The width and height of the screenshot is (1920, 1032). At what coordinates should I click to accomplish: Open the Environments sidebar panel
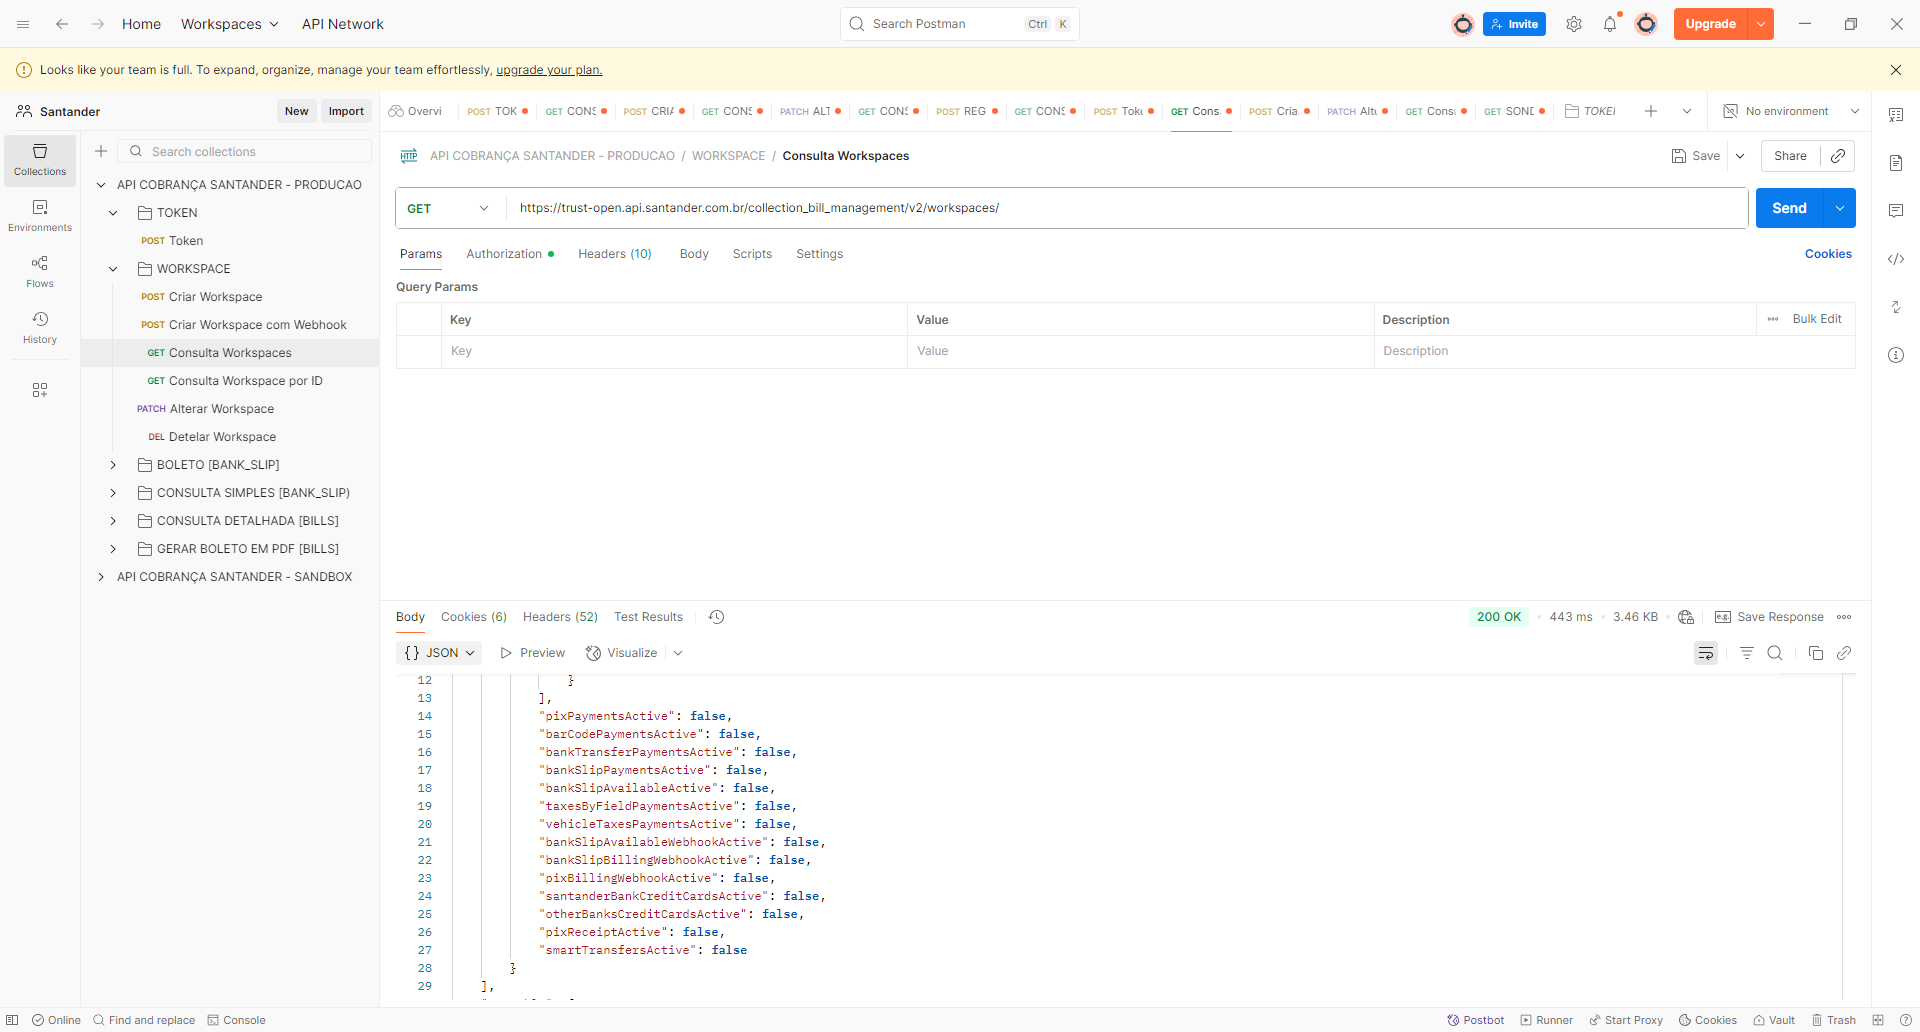click(40, 216)
